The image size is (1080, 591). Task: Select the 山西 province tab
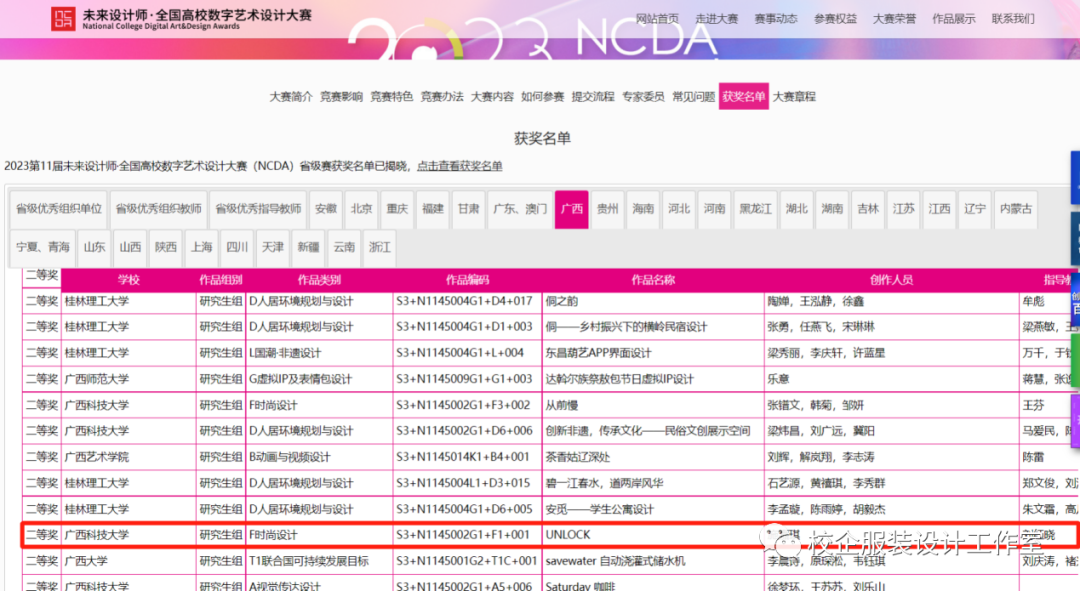130,247
